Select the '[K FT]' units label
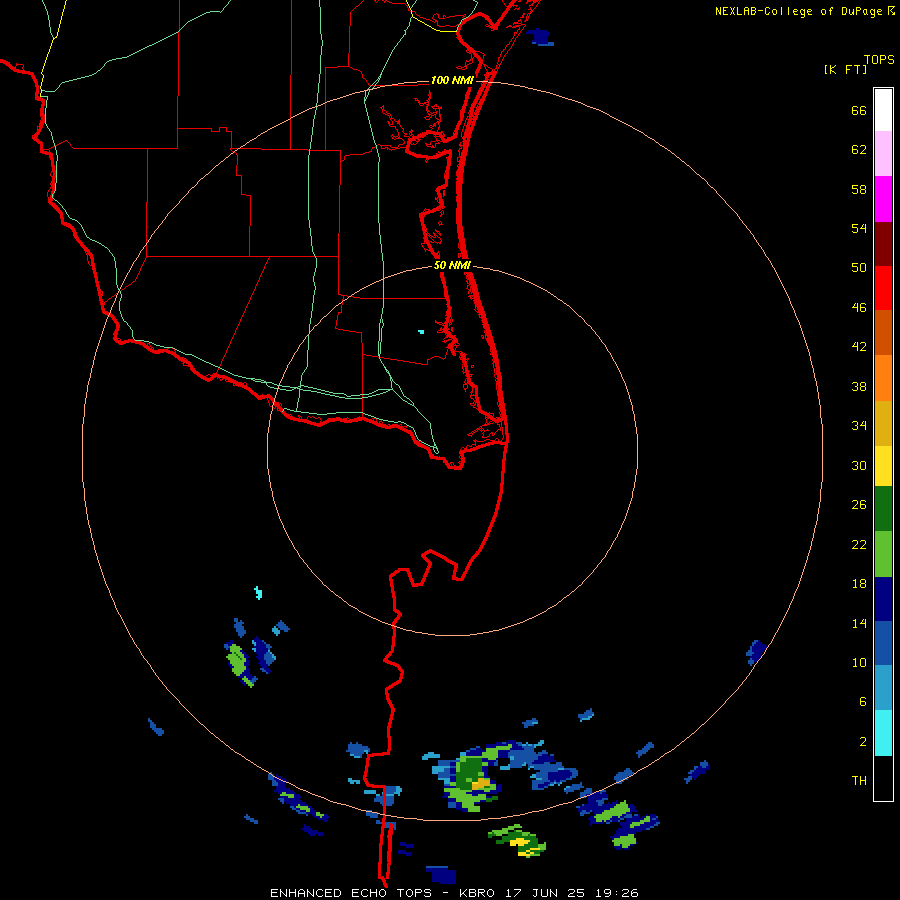The image size is (900, 900). [x=845, y=70]
